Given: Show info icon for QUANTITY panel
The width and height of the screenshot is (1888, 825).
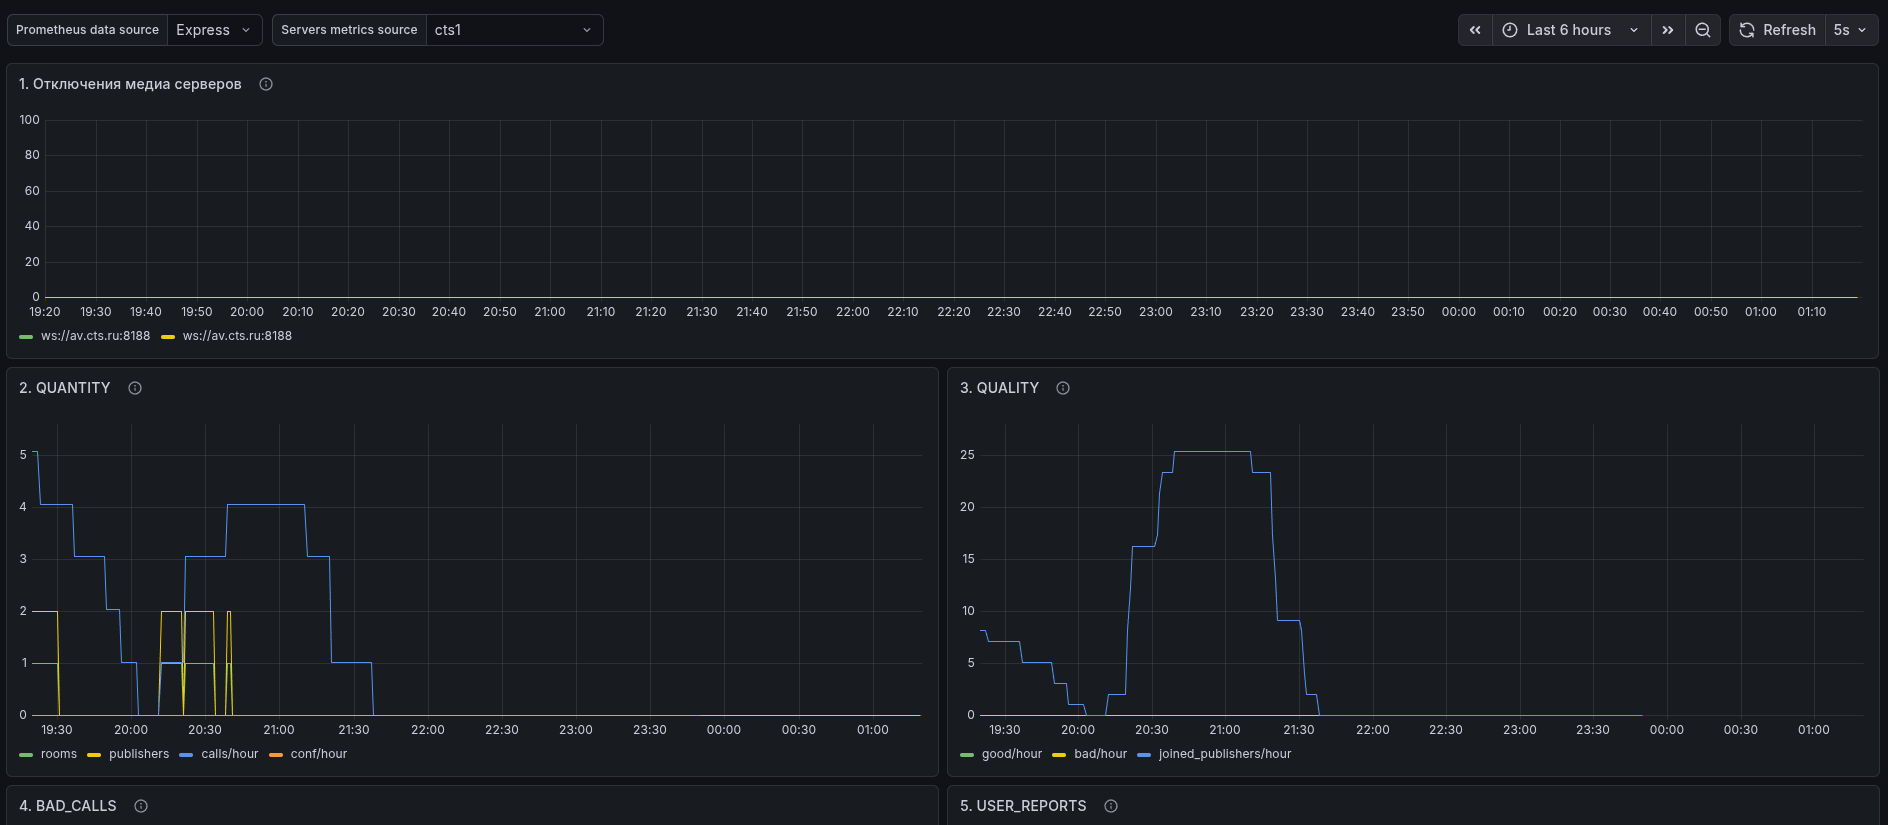Looking at the screenshot, I should click(x=135, y=388).
